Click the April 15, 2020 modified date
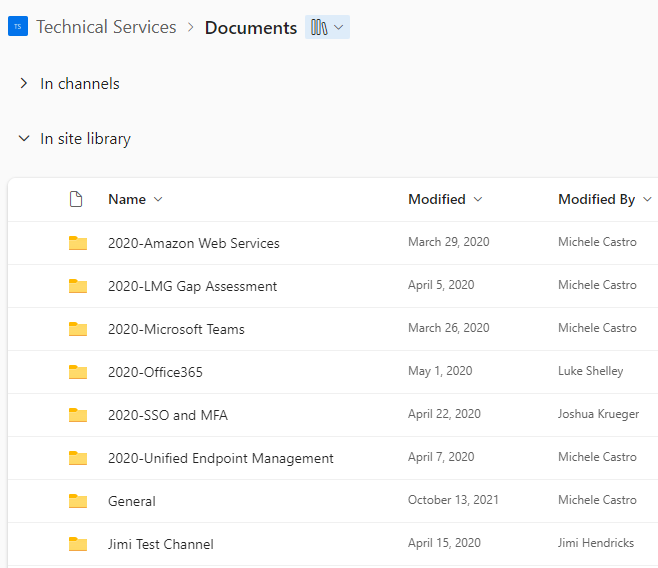658x568 pixels. [x=444, y=543]
